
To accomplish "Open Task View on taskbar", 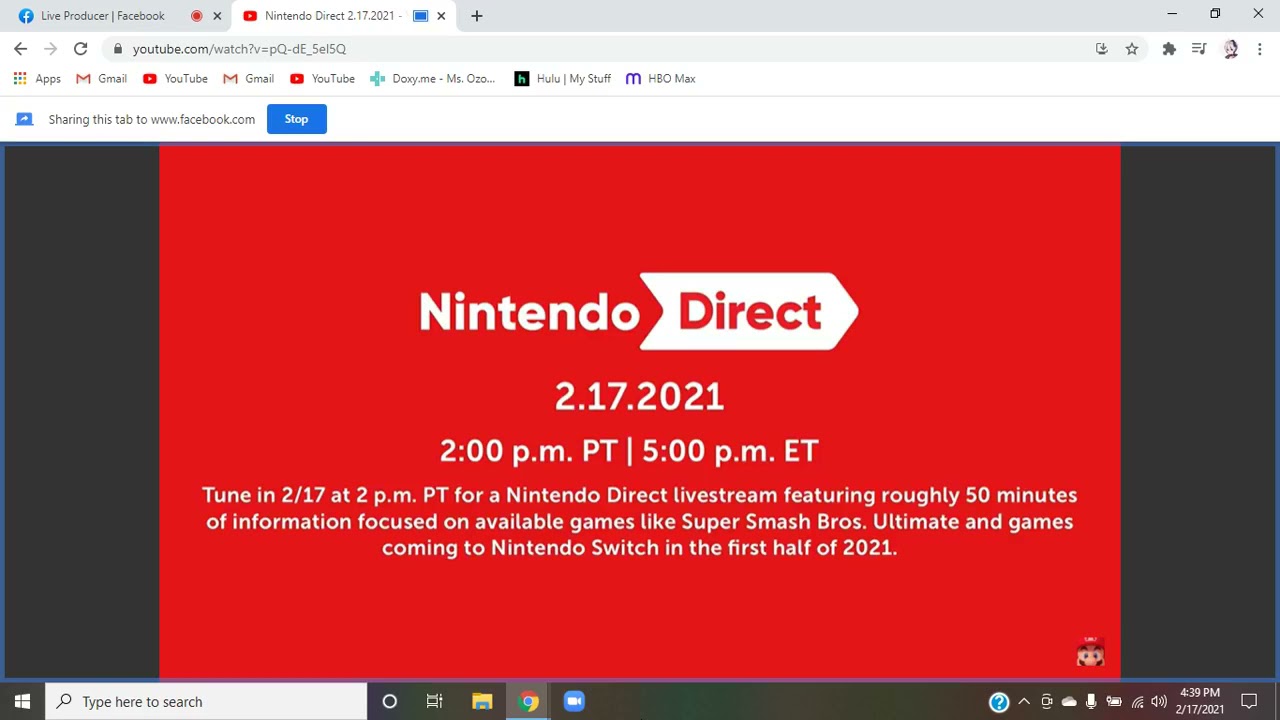I will coord(434,701).
